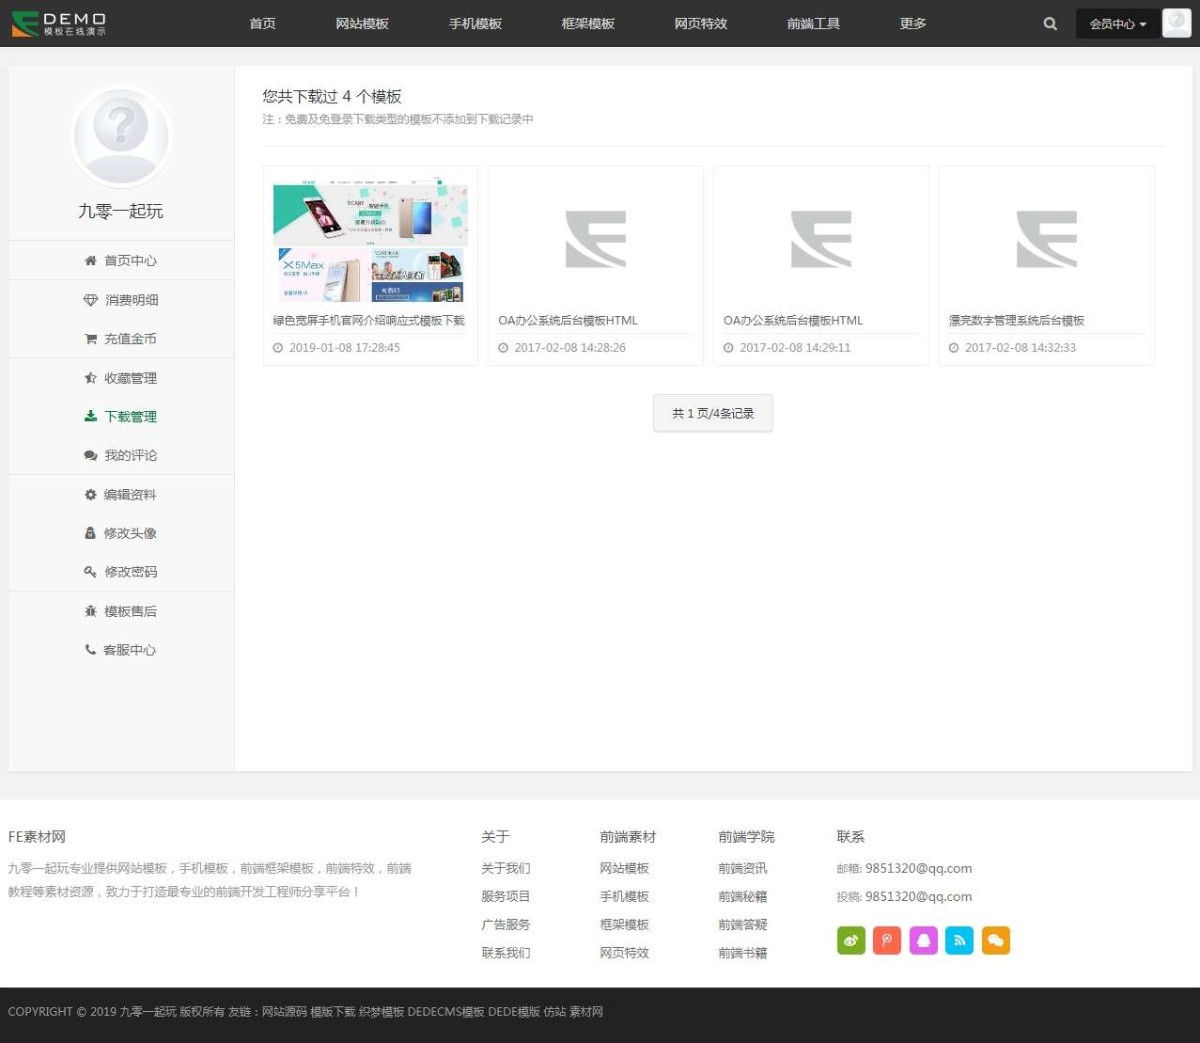Open 客服中心 in the sidebar
Image resolution: width=1200 pixels, height=1043 pixels.
tap(130, 650)
